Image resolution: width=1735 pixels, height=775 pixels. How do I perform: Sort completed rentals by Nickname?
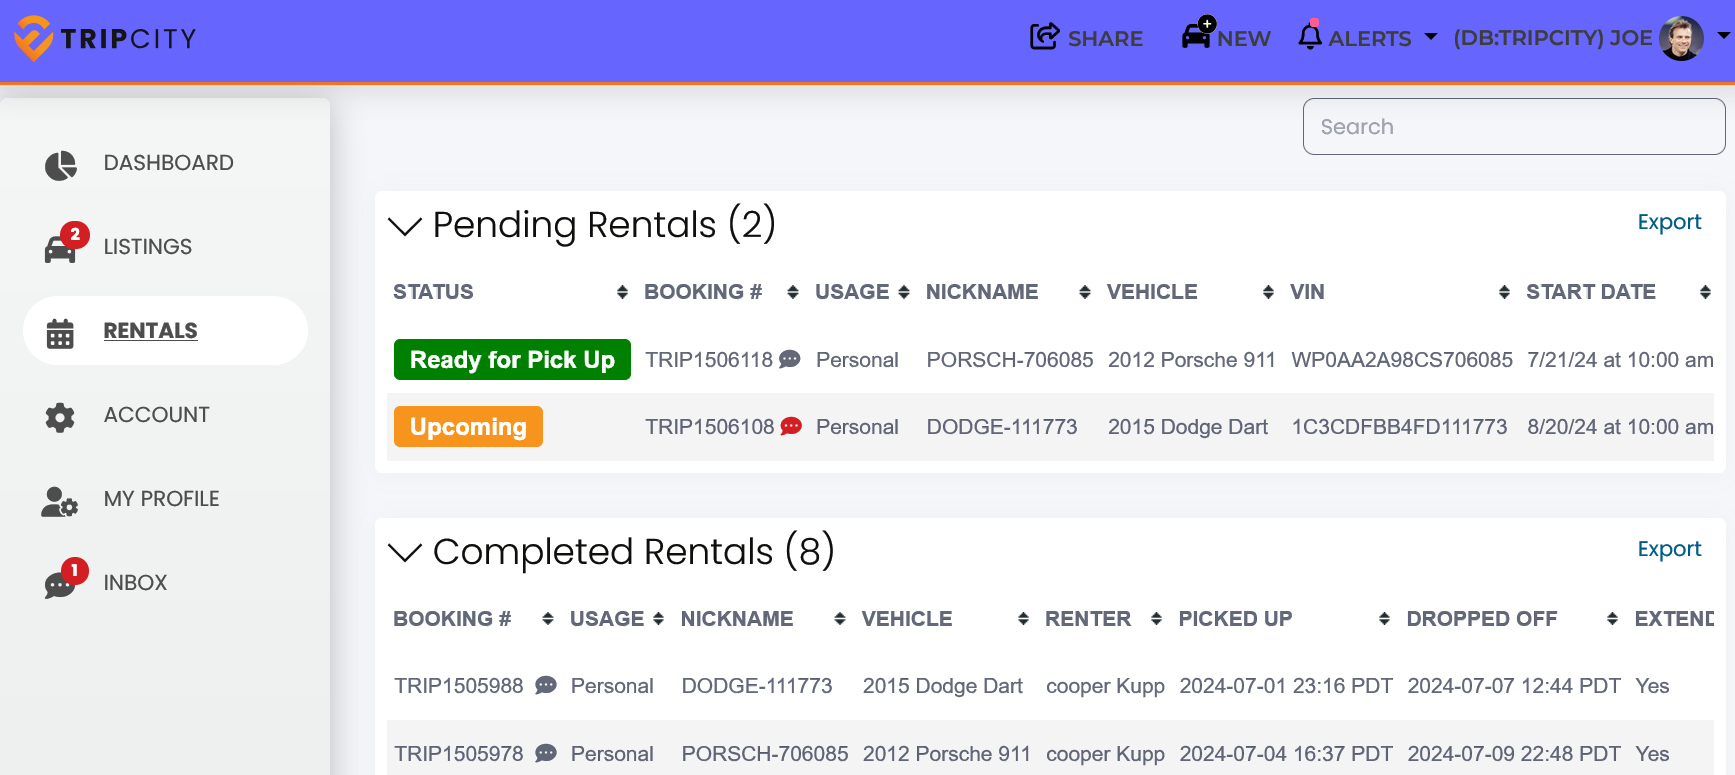[x=840, y=619]
